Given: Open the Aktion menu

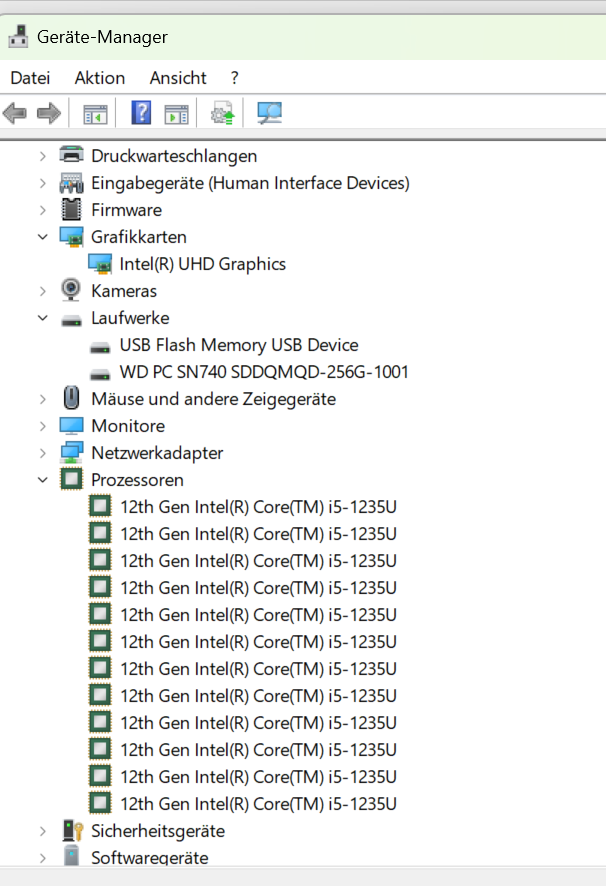Looking at the screenshot, I should tap(99, 78).
